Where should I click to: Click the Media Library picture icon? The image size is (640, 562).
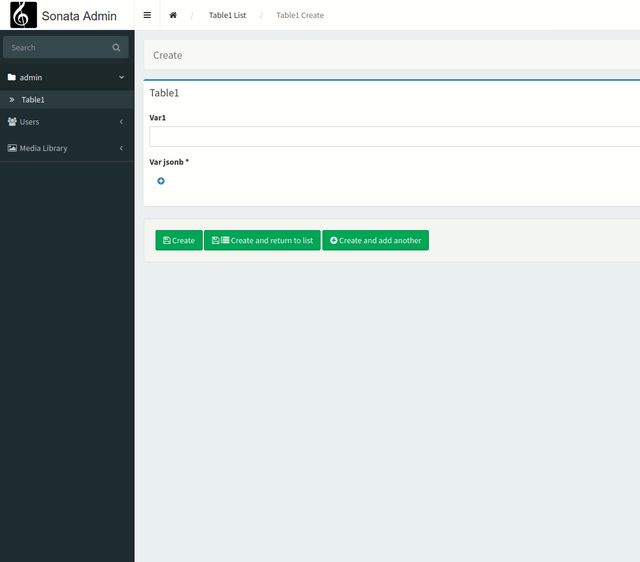pos(12,148)
